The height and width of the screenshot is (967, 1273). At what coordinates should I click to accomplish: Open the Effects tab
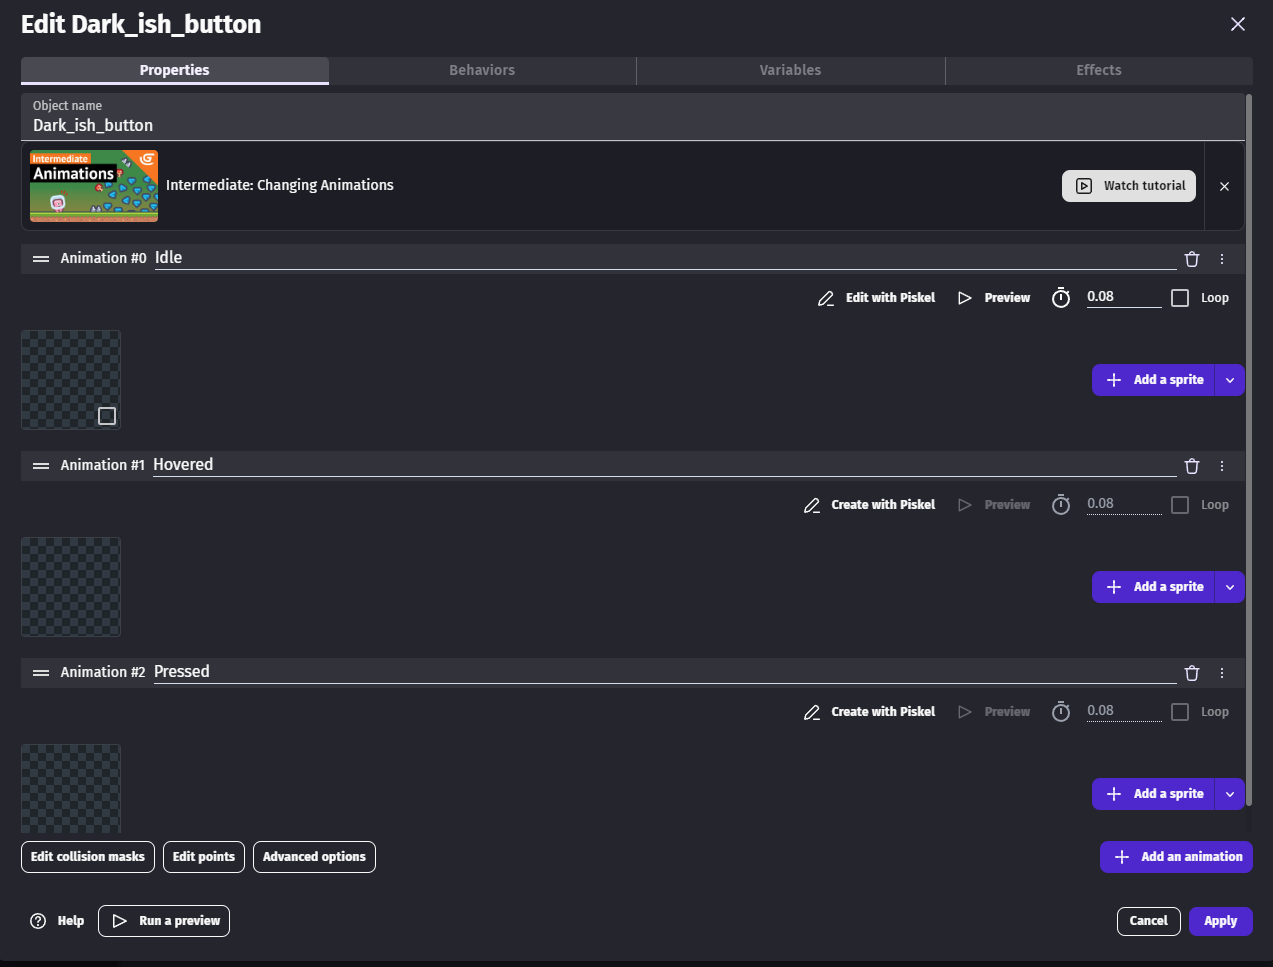click(1098, 70)
